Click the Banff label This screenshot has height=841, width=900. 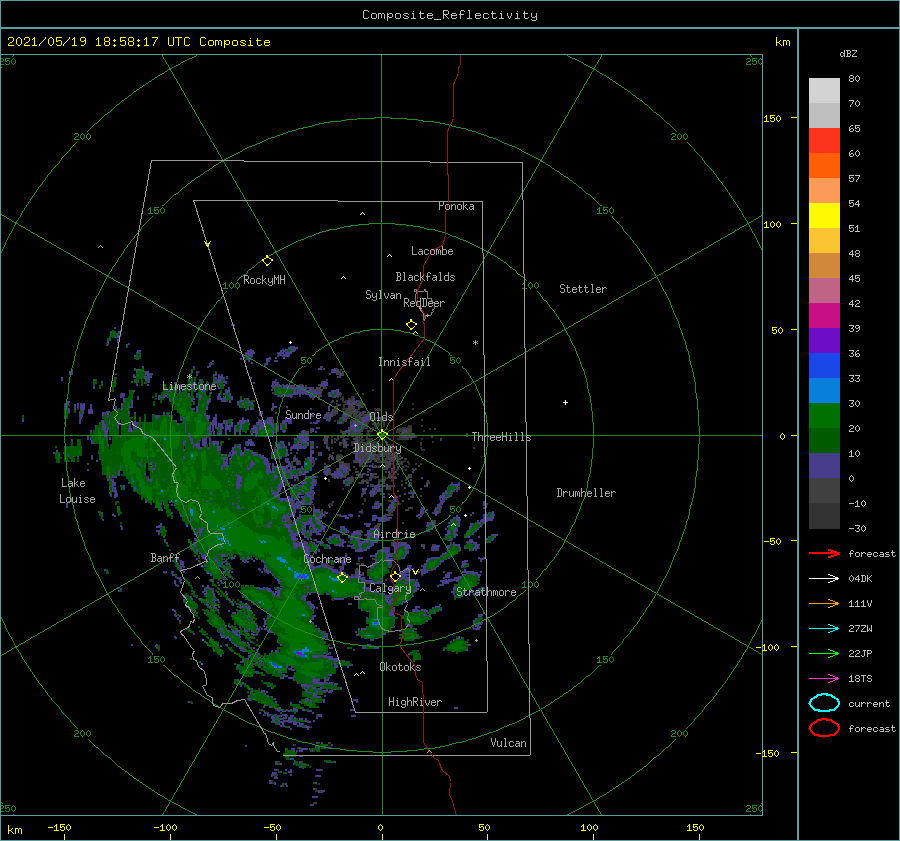point(165,557)
